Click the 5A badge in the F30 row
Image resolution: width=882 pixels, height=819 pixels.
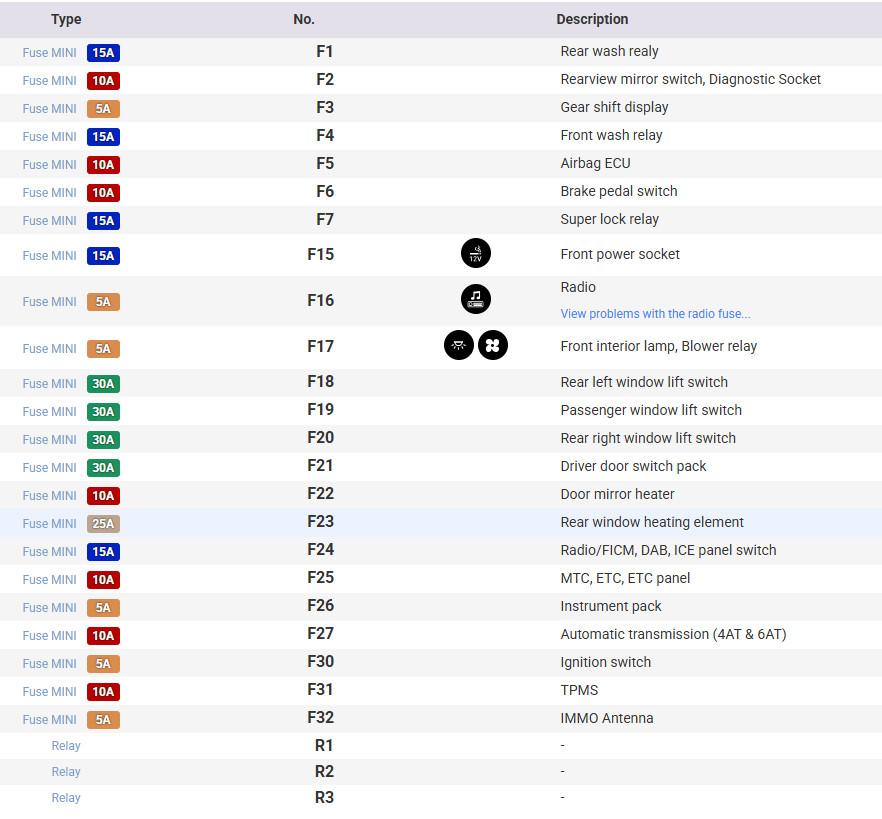tap(104, 664)
